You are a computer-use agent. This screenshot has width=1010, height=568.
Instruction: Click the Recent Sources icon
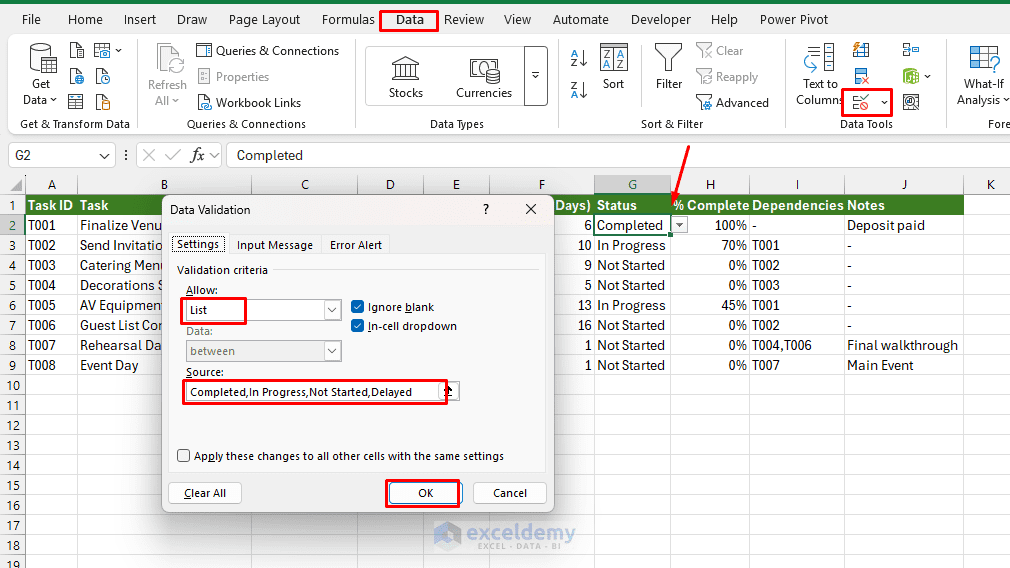(x=103, y=77)
